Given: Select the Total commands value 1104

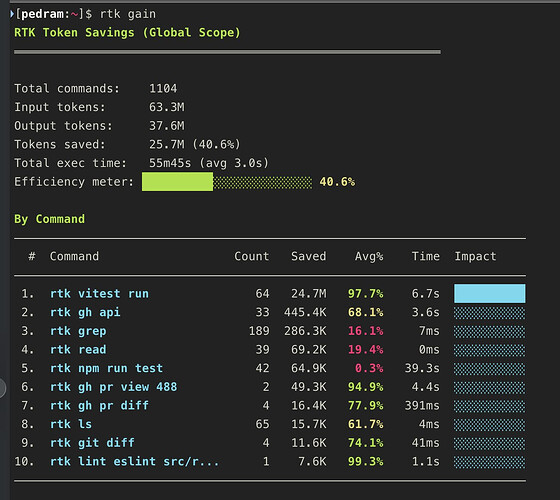Looking at the screenshot, I should pyautogui.click(x=163, y=88).
